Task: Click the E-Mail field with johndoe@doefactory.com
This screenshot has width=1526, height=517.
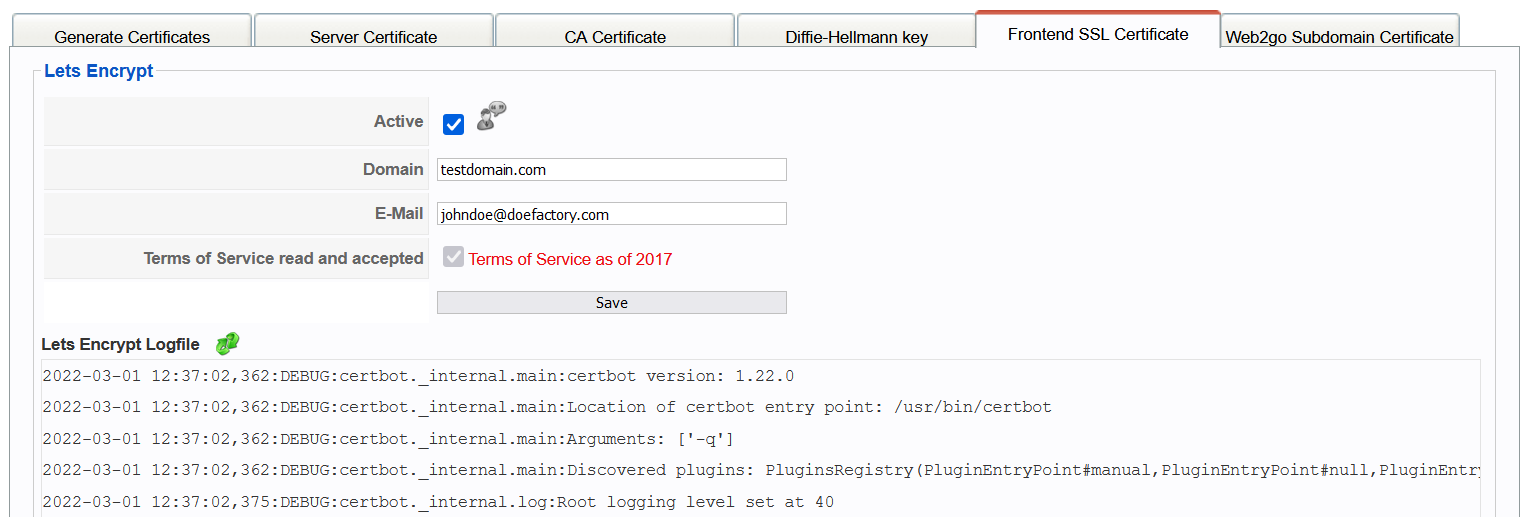Action: [612, 214]
